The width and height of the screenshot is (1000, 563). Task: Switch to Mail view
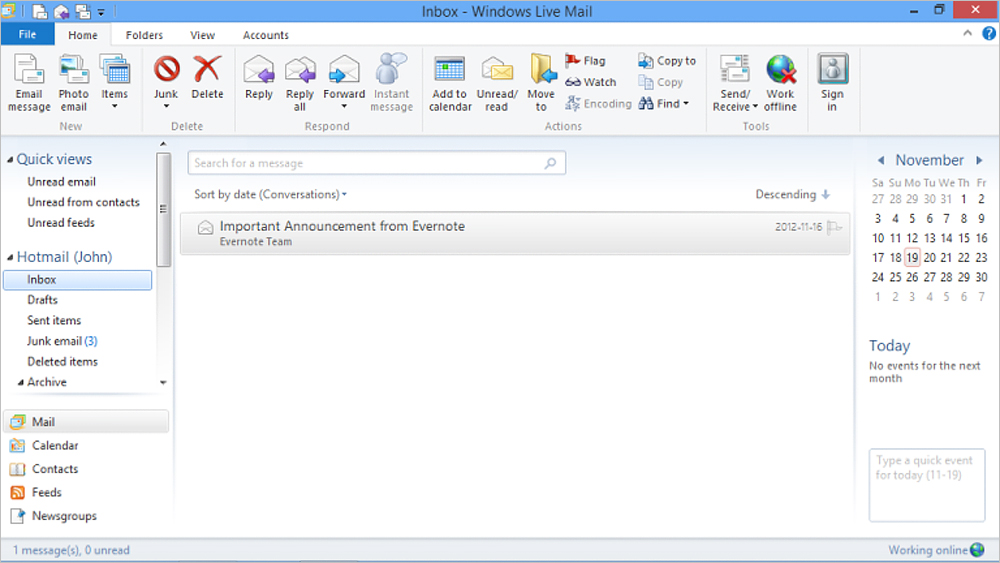pyautogui.click(x=87, y=422)
